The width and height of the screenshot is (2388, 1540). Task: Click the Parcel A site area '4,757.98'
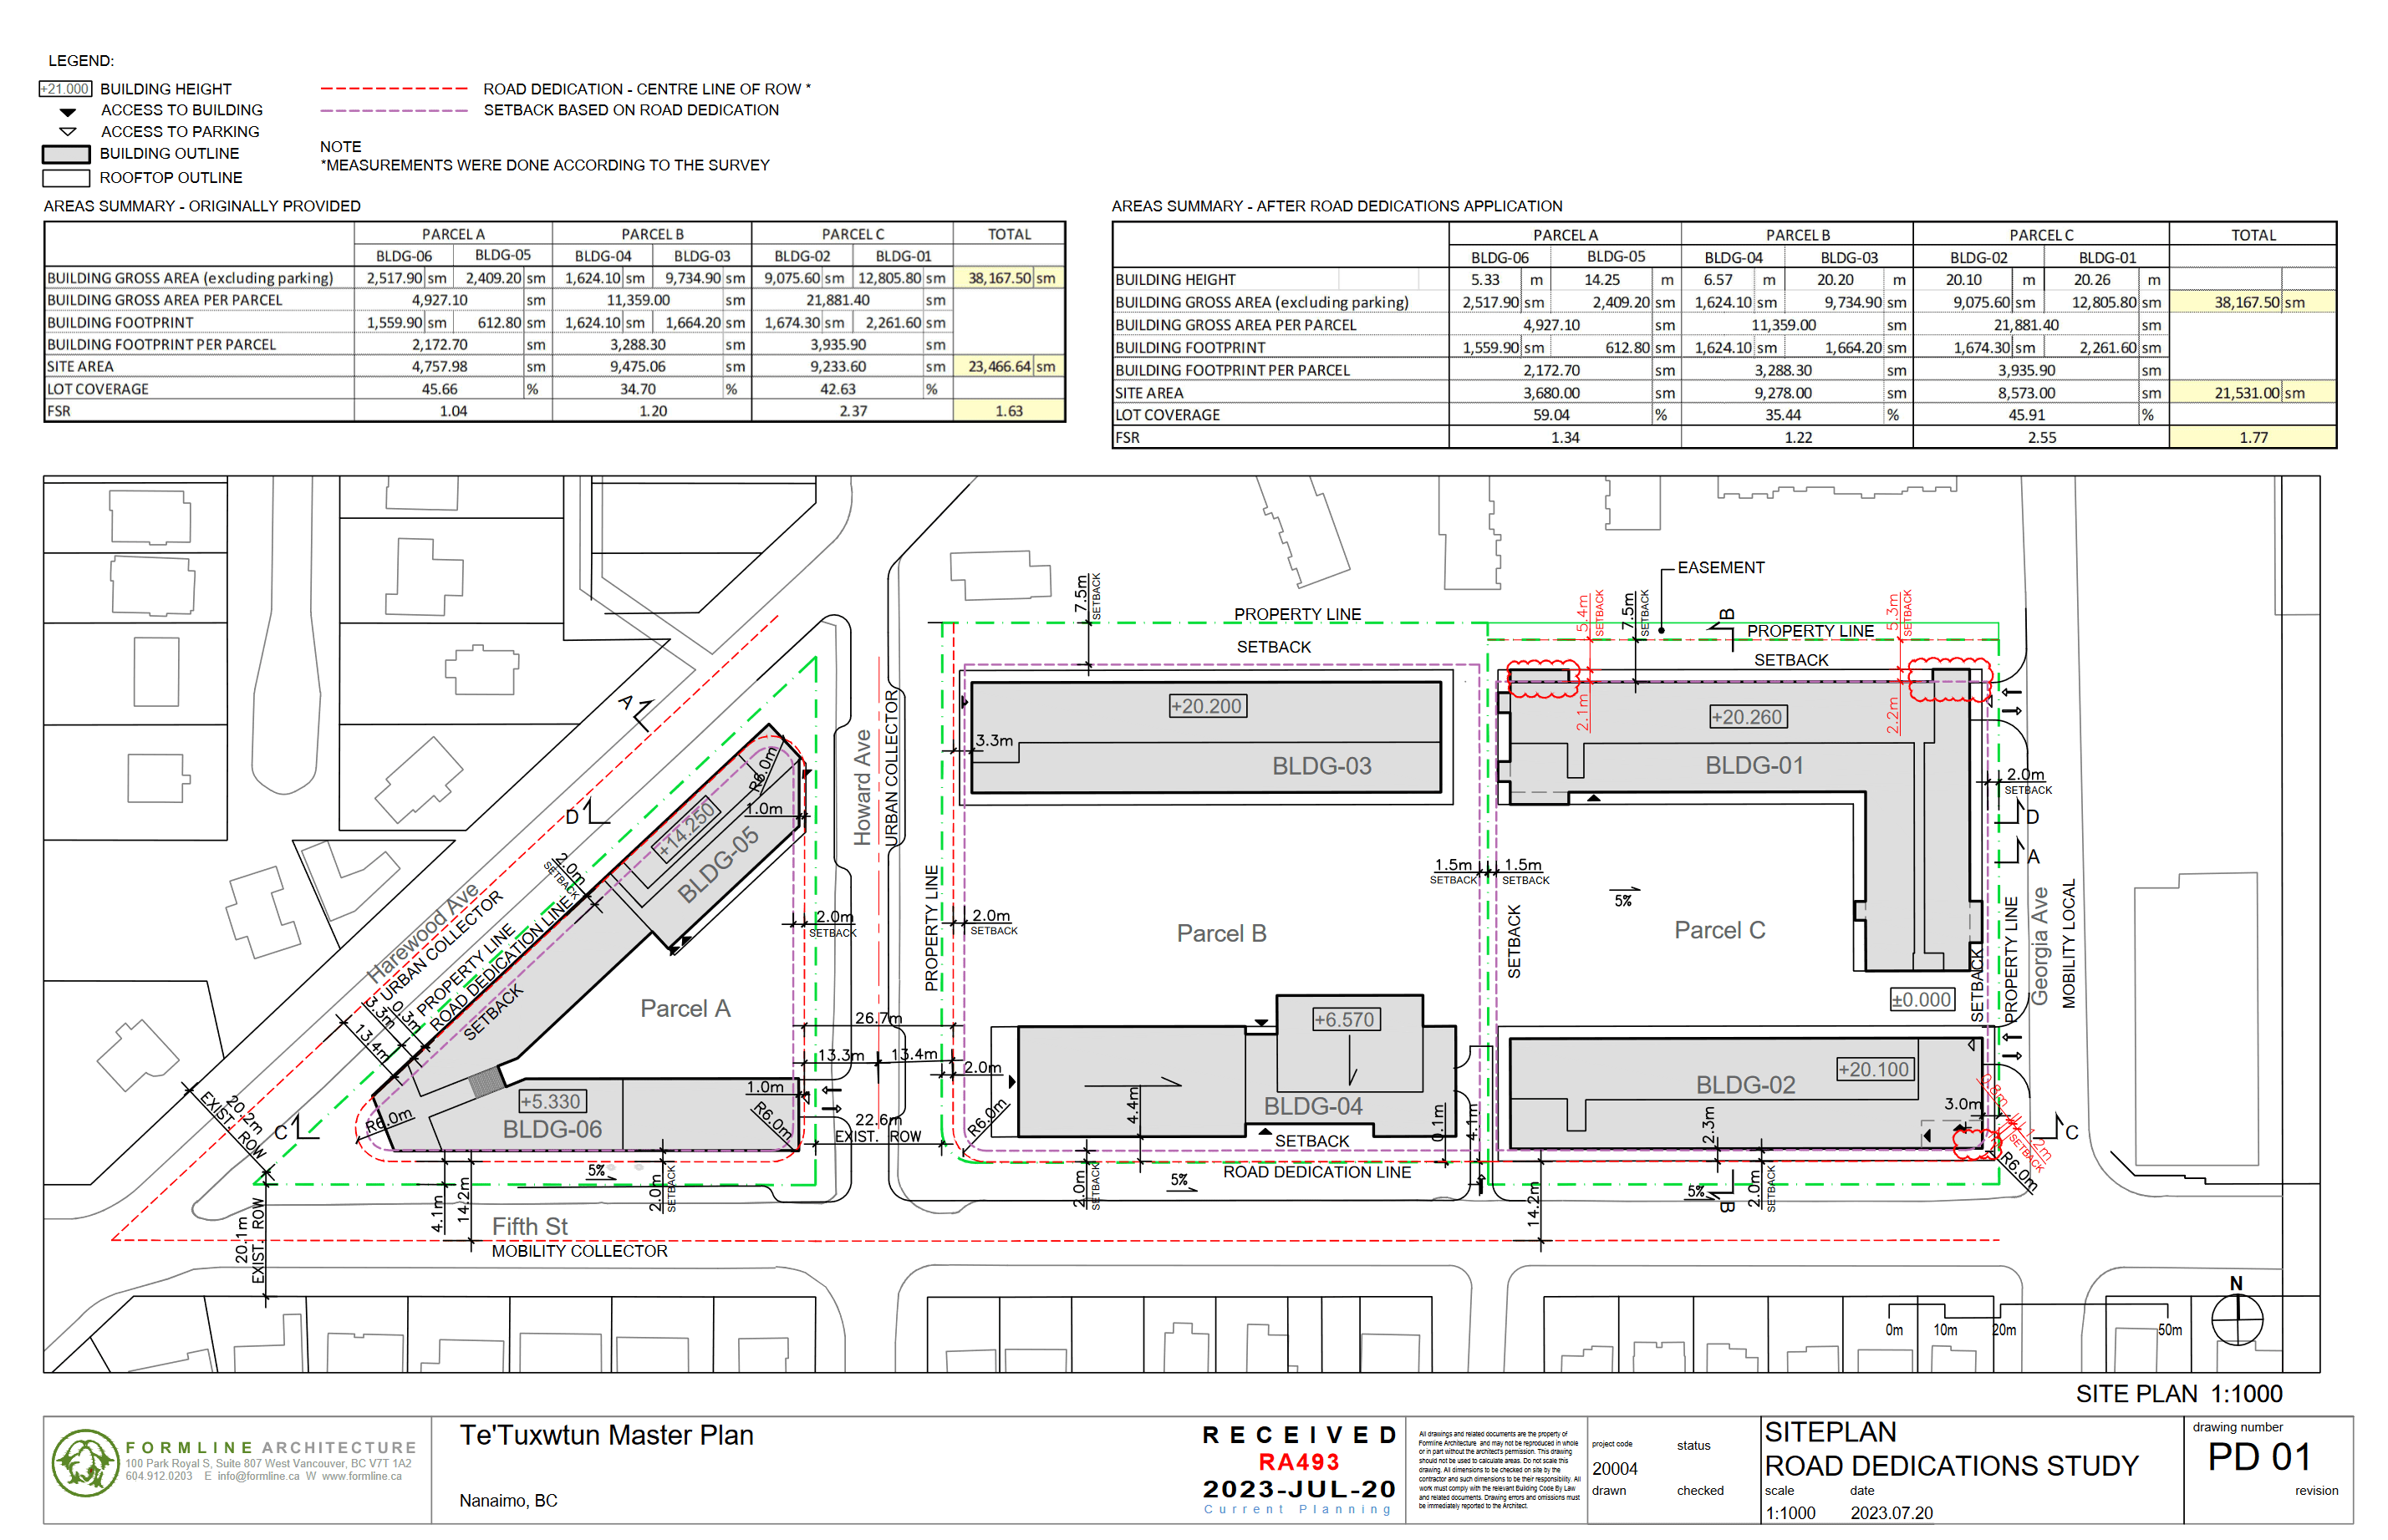coord(439,367)
